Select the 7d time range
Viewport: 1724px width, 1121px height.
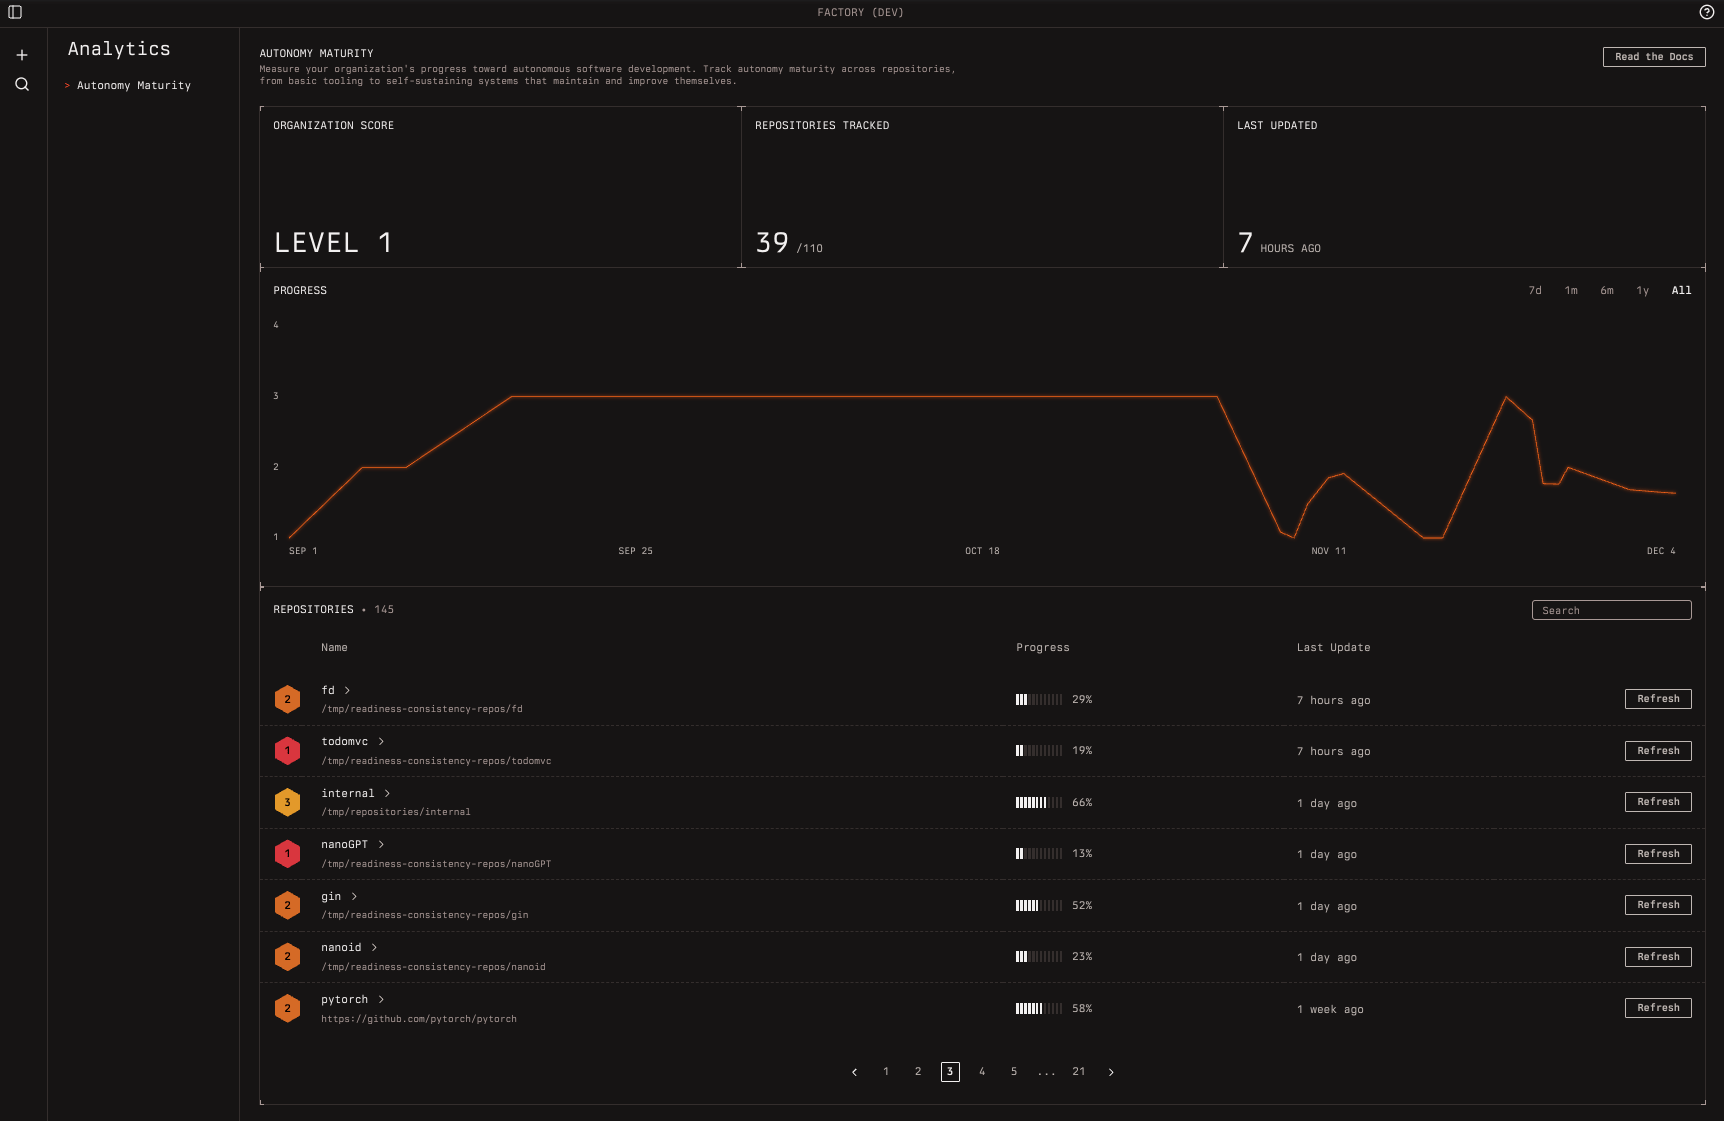(1535, 291)
